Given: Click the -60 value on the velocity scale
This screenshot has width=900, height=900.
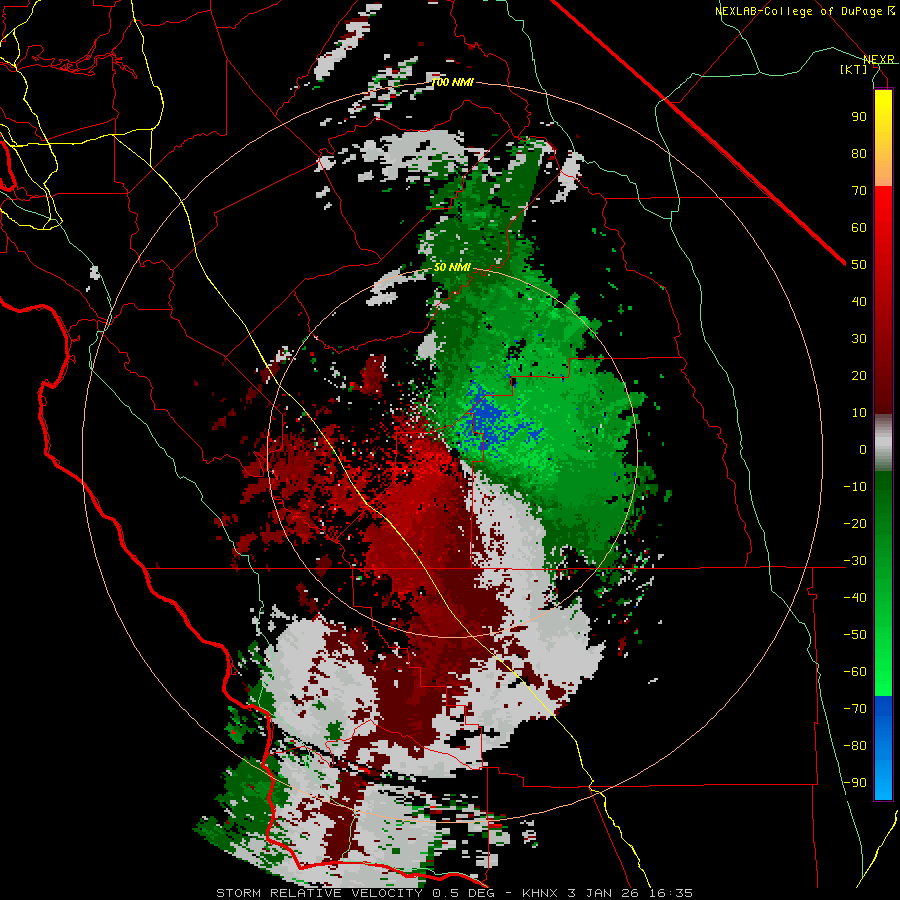Looking at the screenshot, I should click(x=855, y=672).
